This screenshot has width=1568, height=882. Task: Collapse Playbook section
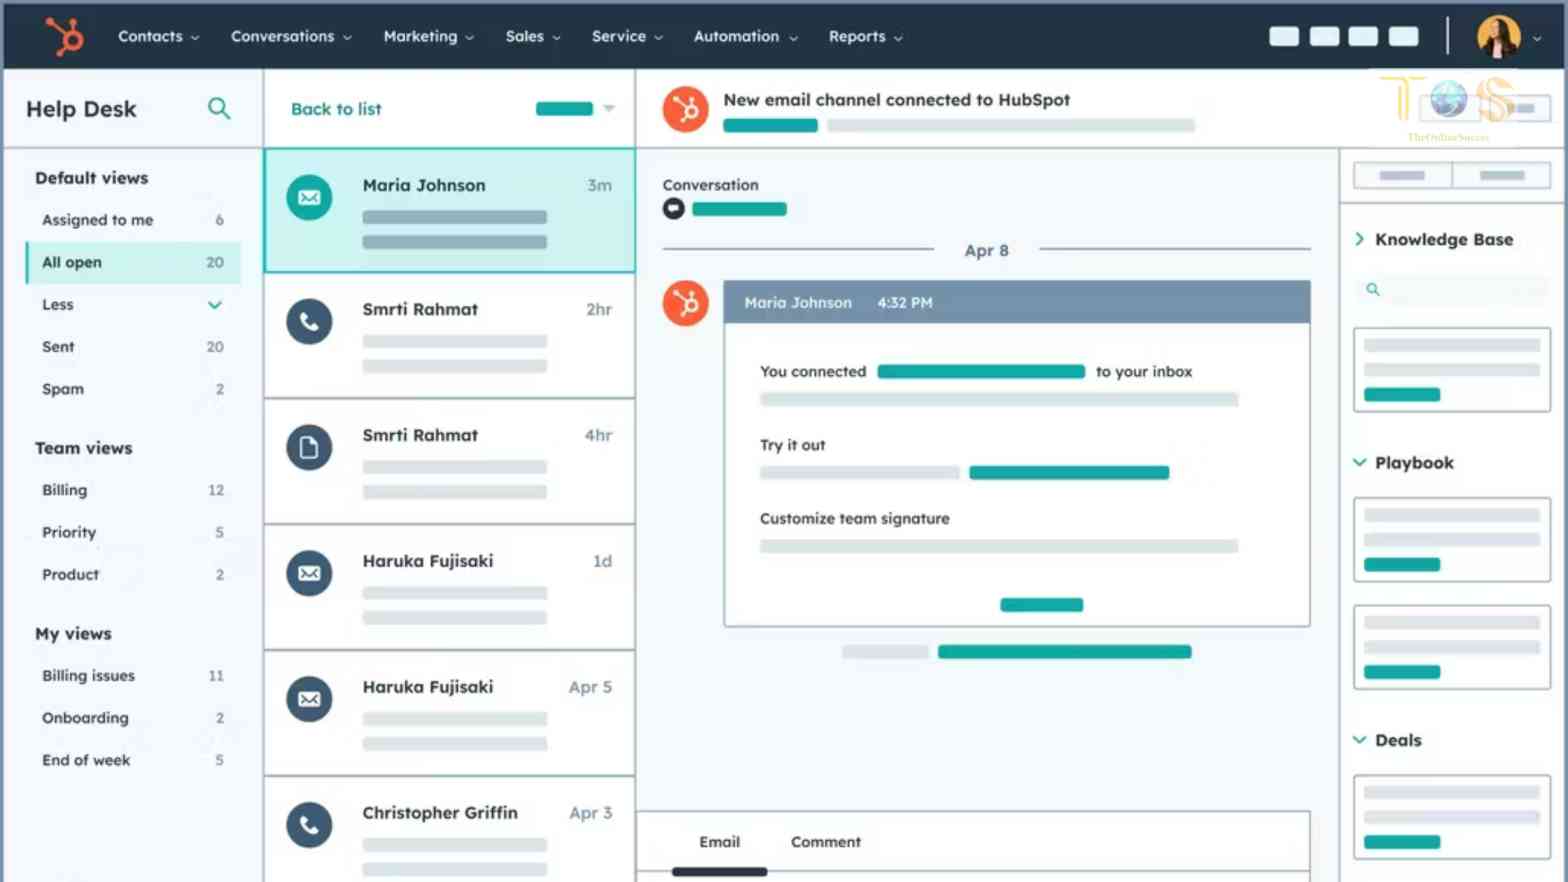click(1359, 462)
